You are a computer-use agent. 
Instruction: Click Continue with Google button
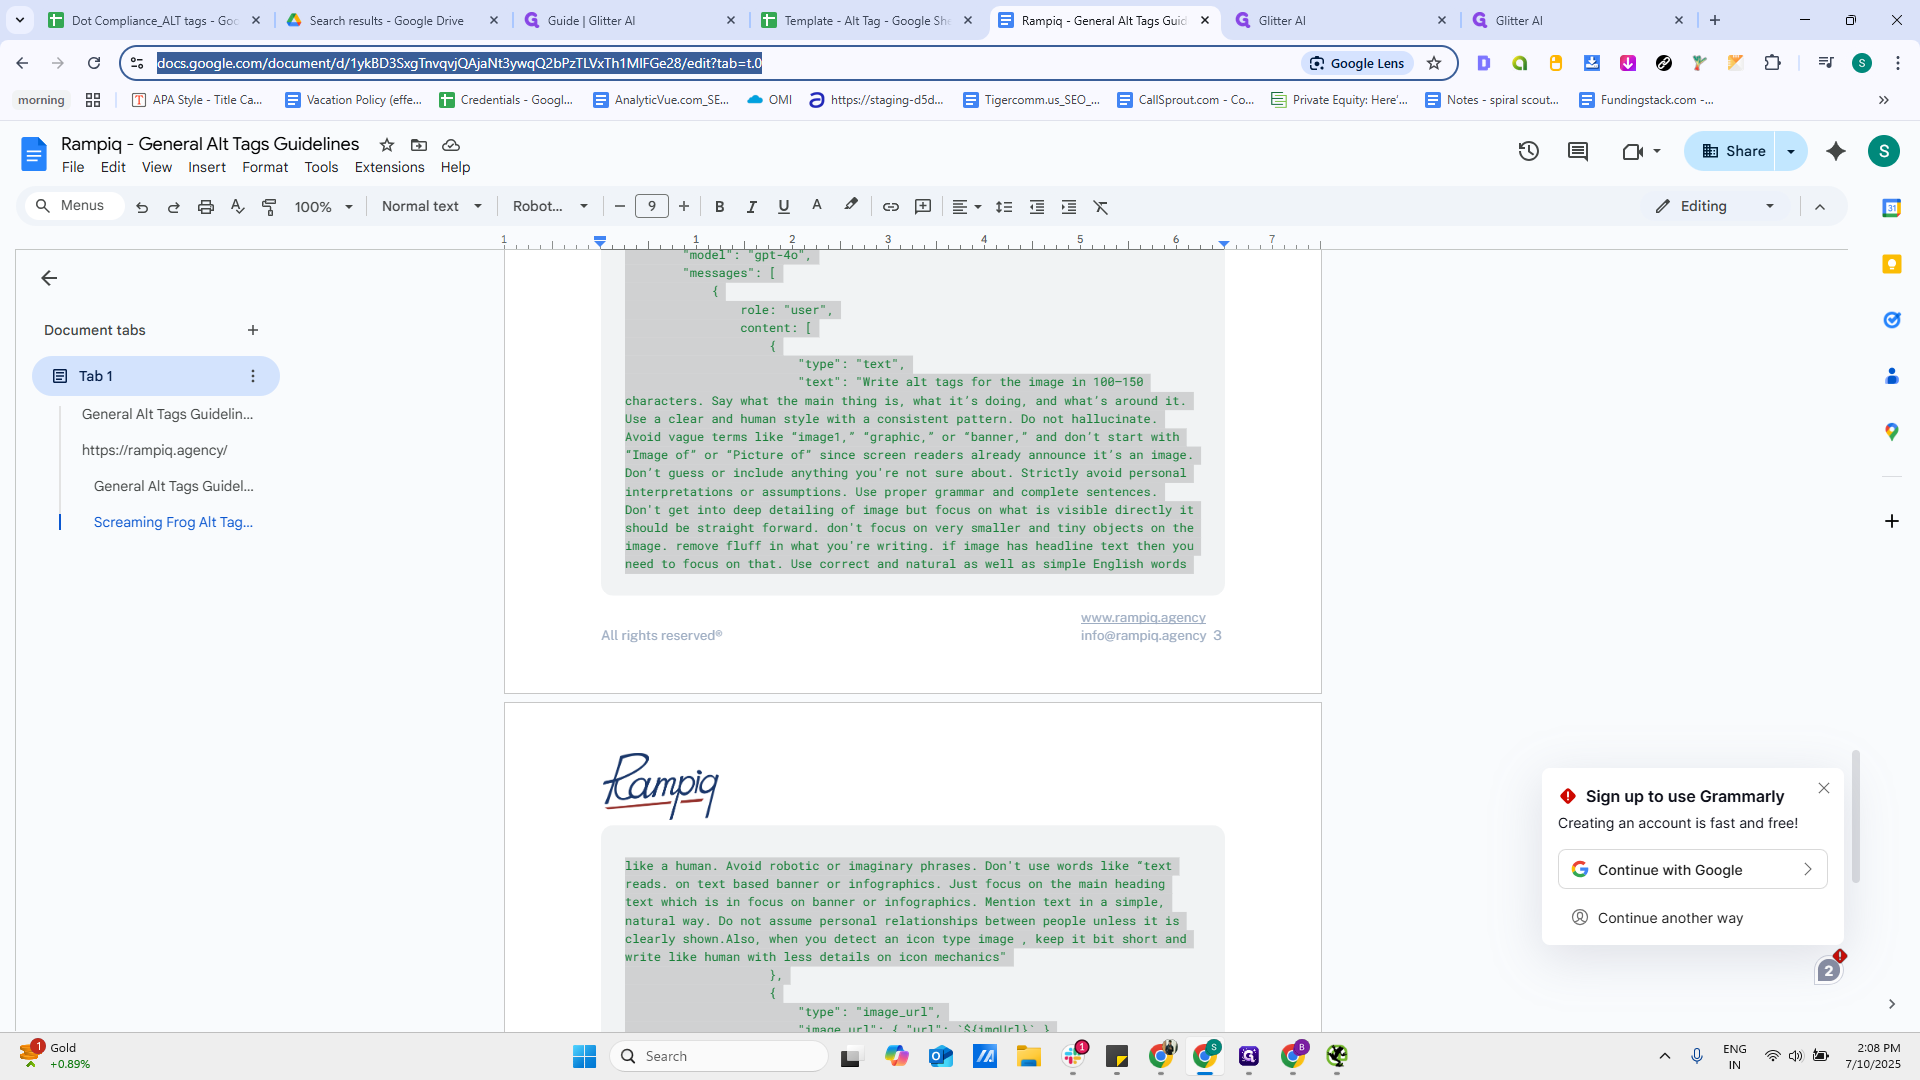pos(1692,870)
